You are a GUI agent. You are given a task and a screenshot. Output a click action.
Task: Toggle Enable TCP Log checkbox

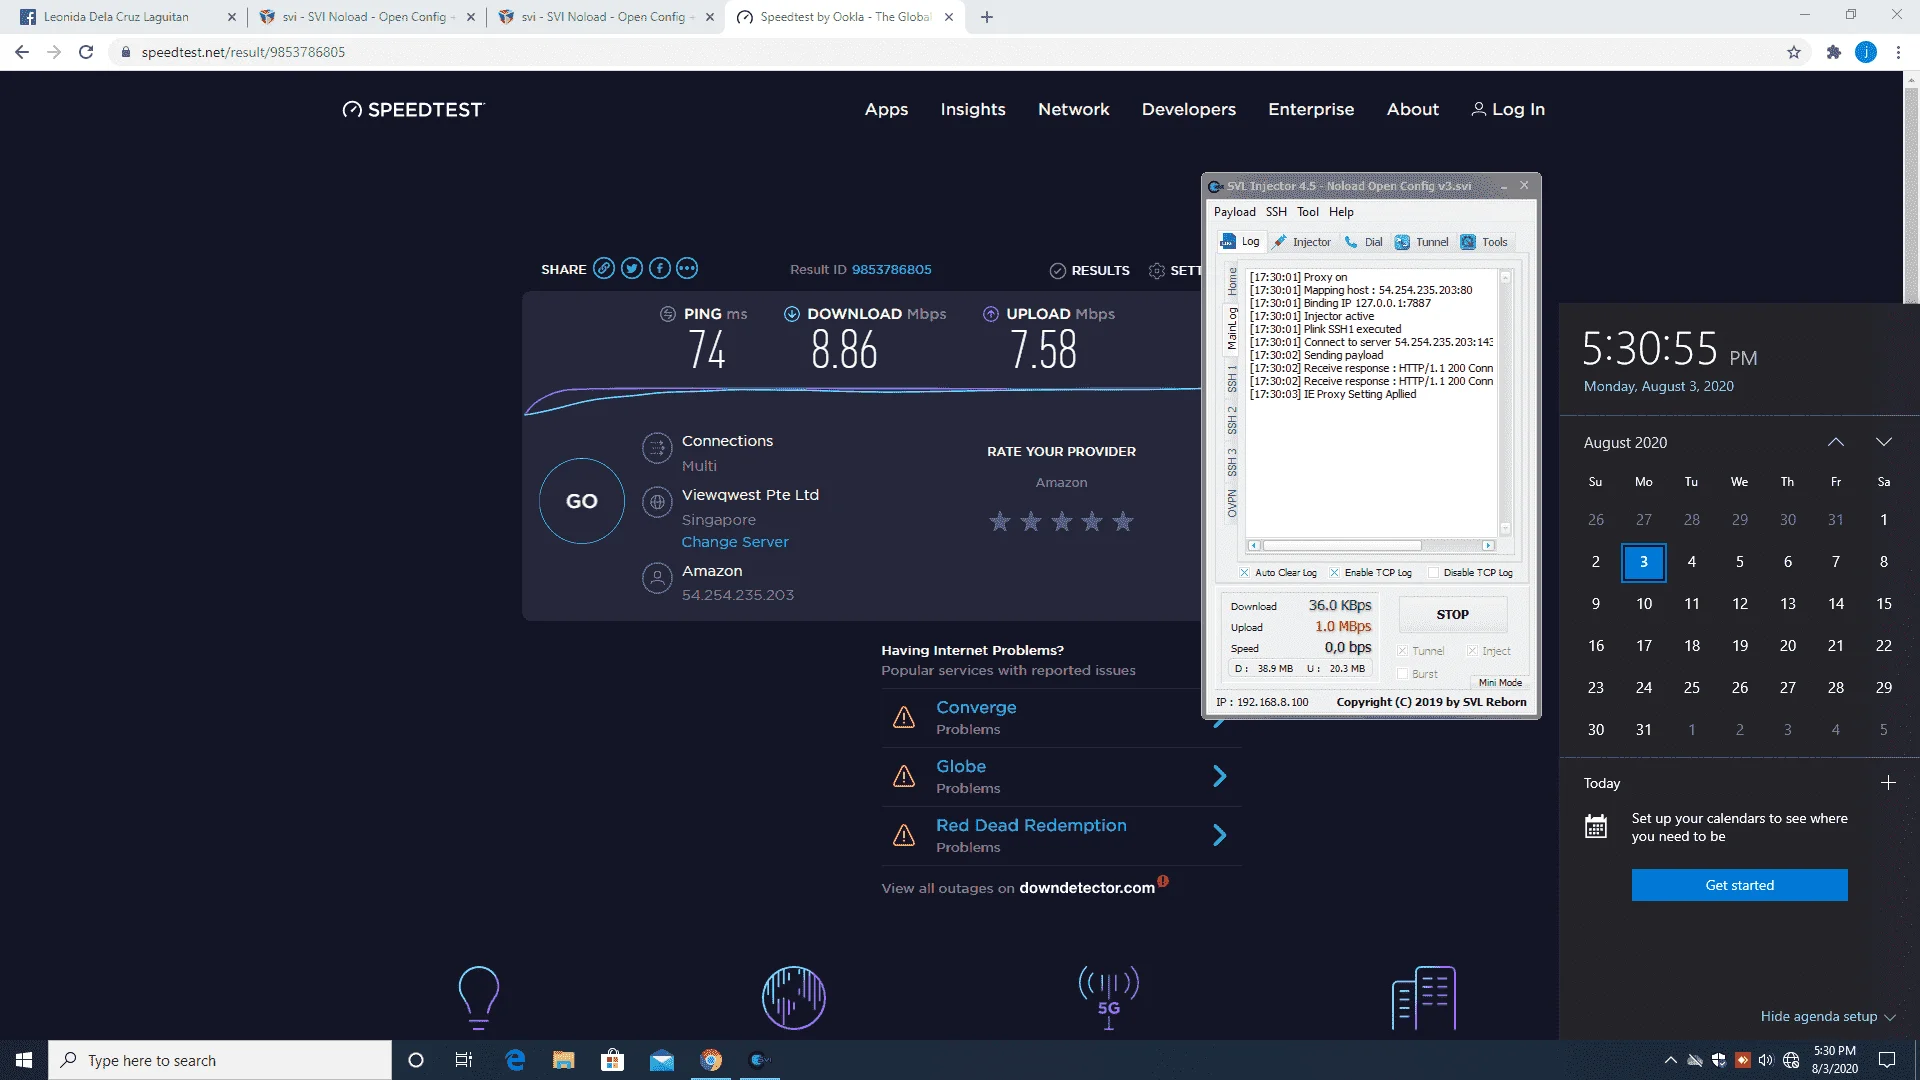pyautogui.click(x=1334, y=573)
